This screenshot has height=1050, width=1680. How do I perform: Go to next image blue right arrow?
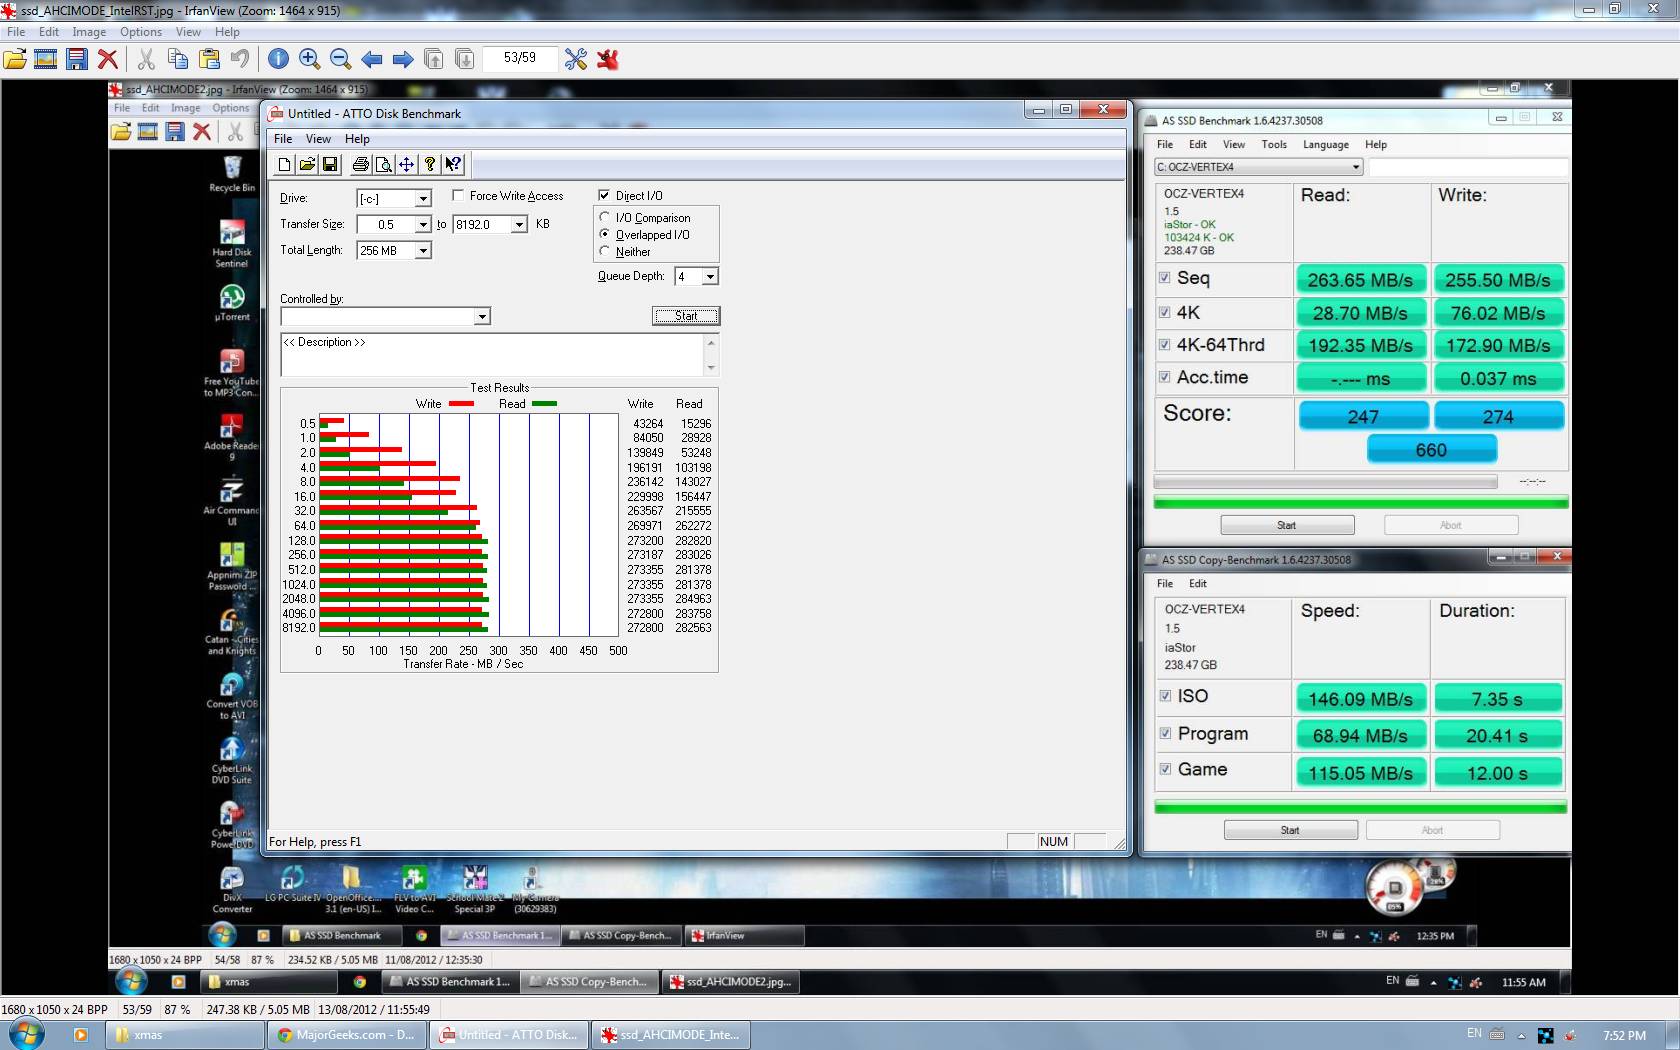point(403,59)
